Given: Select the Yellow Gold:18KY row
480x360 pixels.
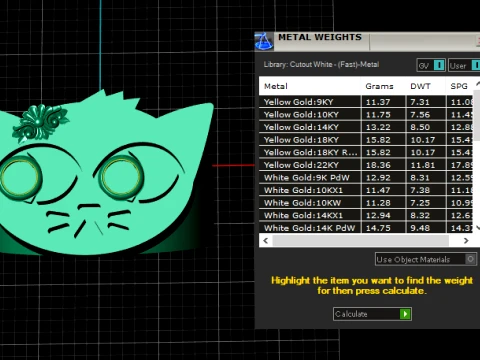Looking at the screenshot, I should (x=366, y=140).
